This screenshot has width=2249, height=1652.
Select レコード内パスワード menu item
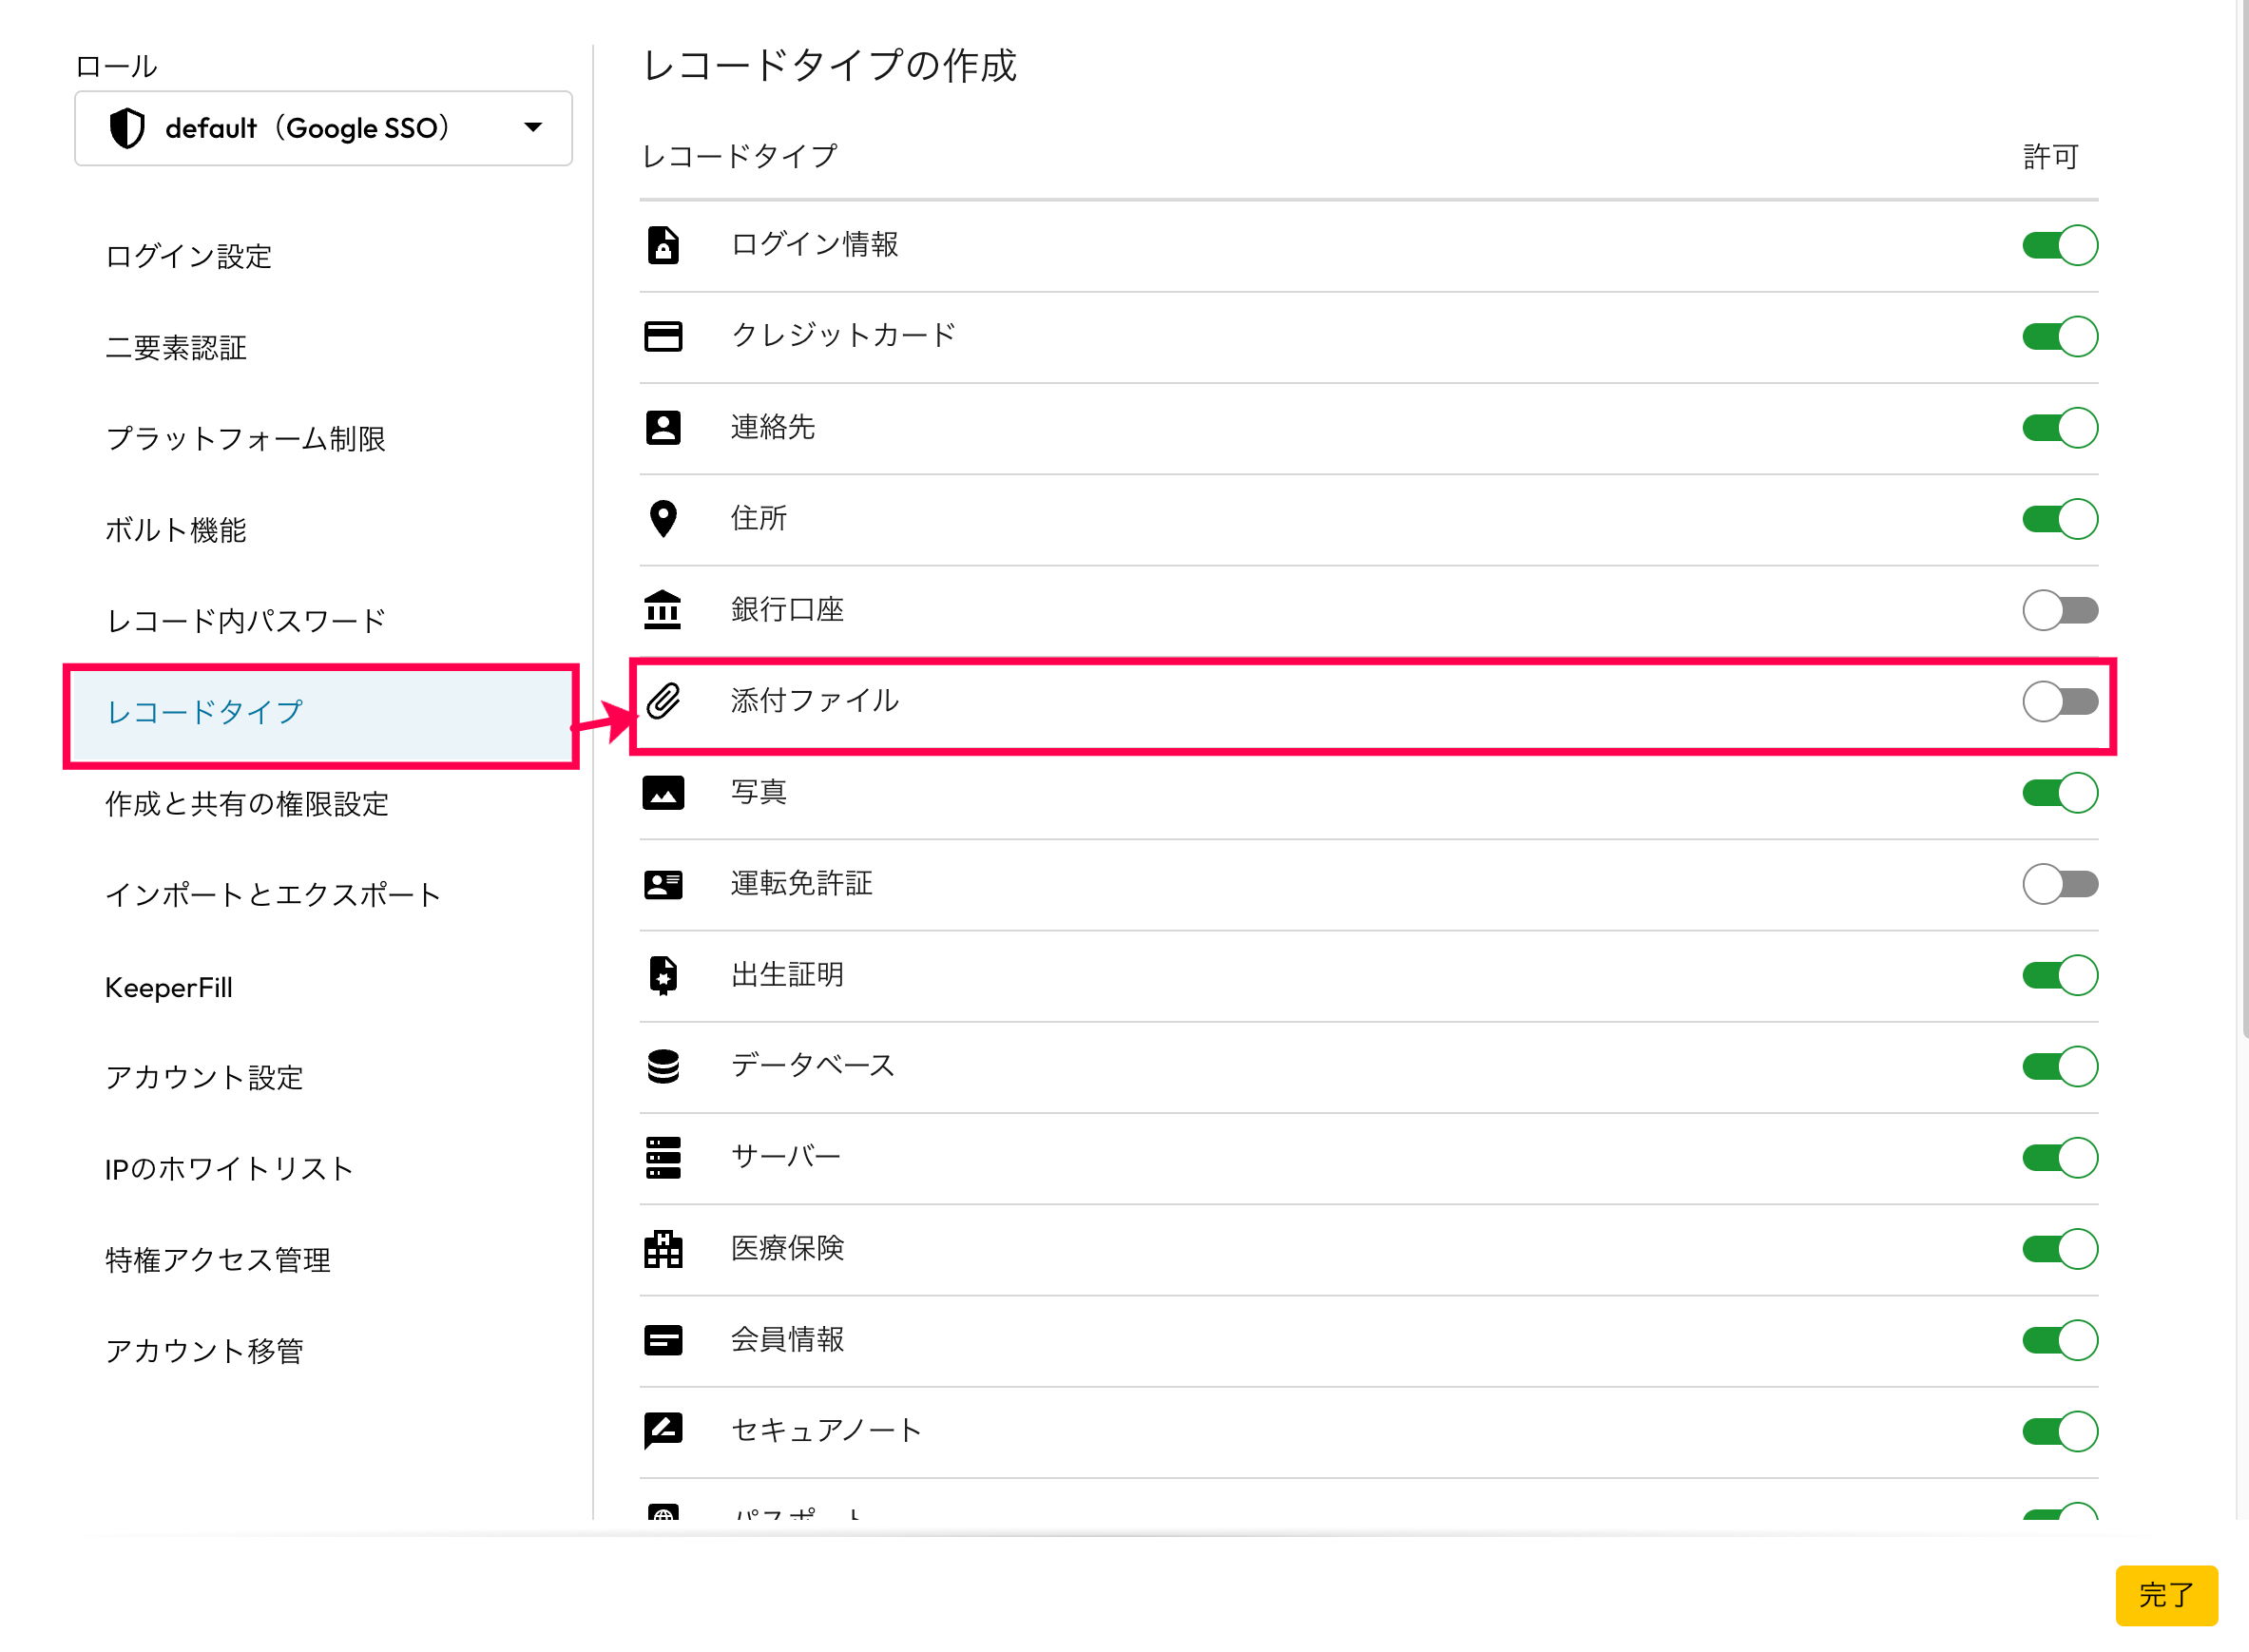[x=245, y=621]
